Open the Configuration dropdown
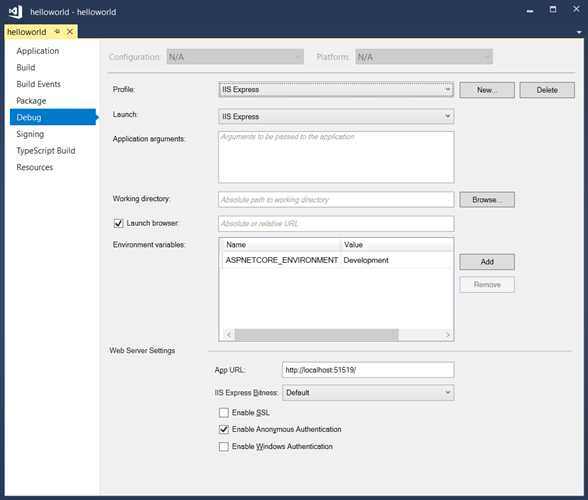The width and height of the screenshot is (588, 500). point(235,57)
